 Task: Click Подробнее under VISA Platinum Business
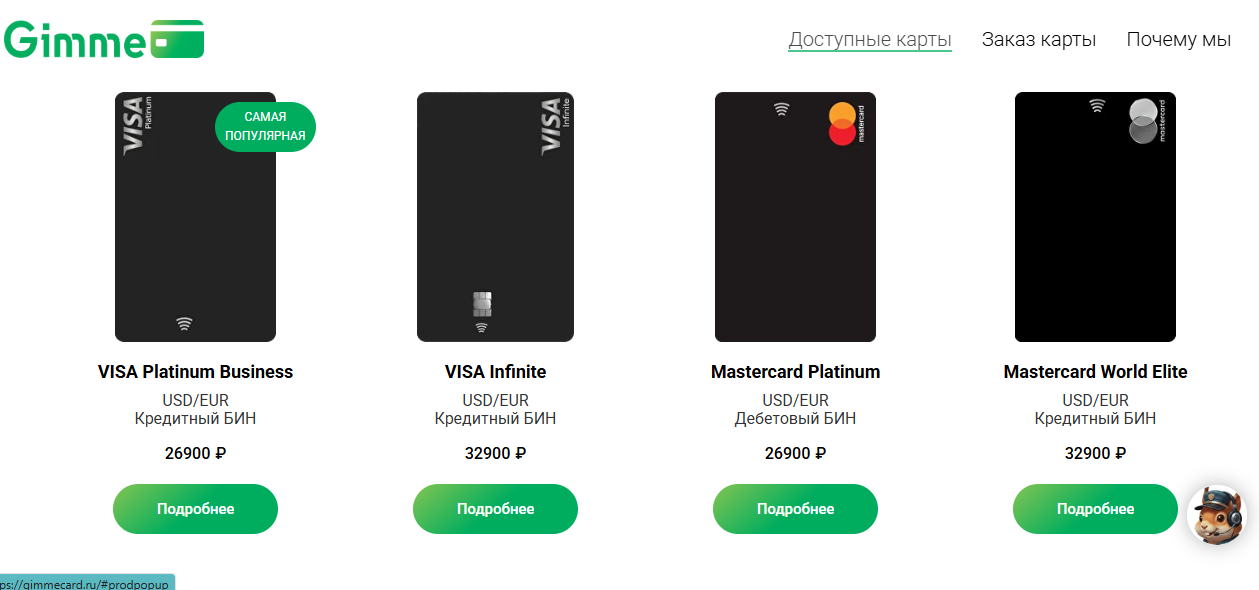click(194, 509)
